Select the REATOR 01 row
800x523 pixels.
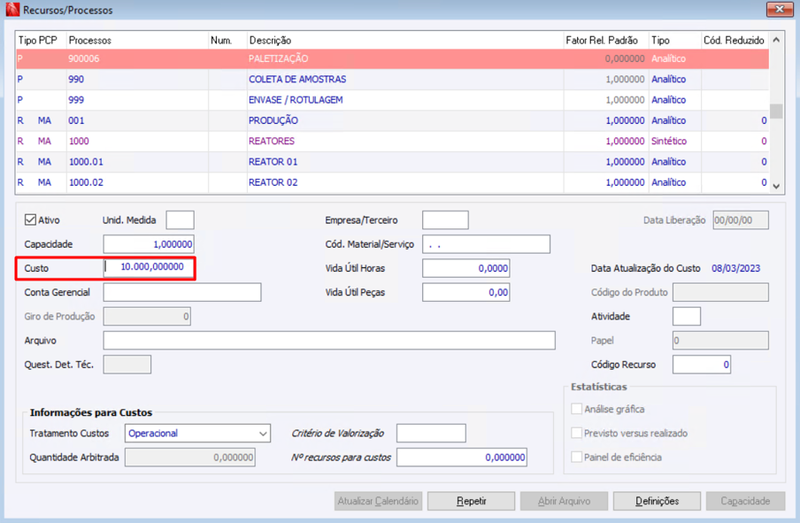[392, 162]
